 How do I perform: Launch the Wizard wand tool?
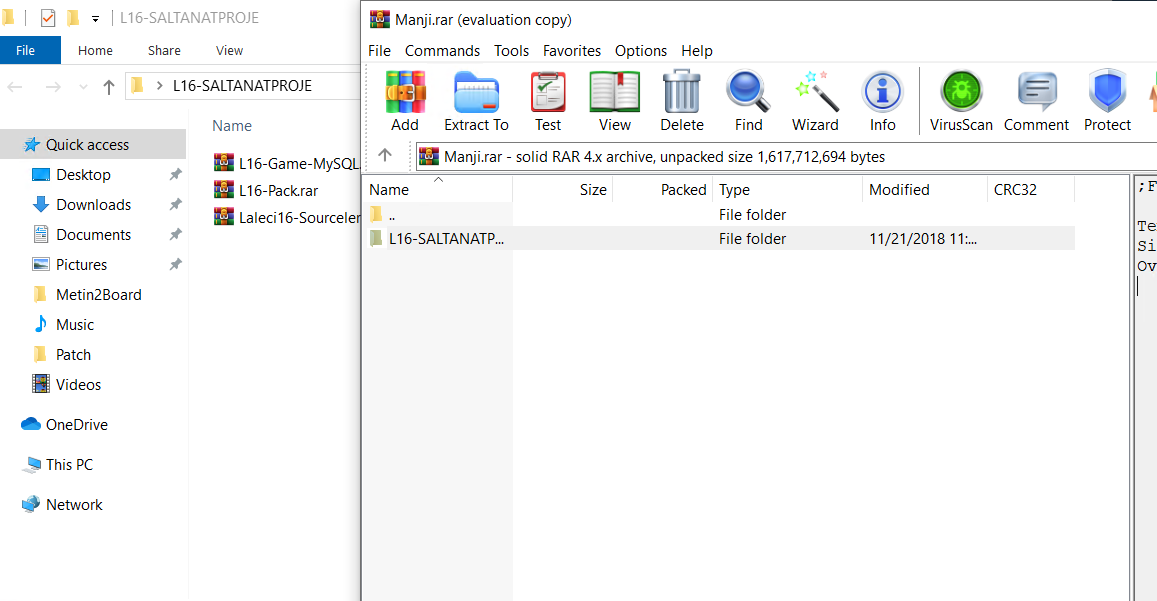[x=815, y=101]
